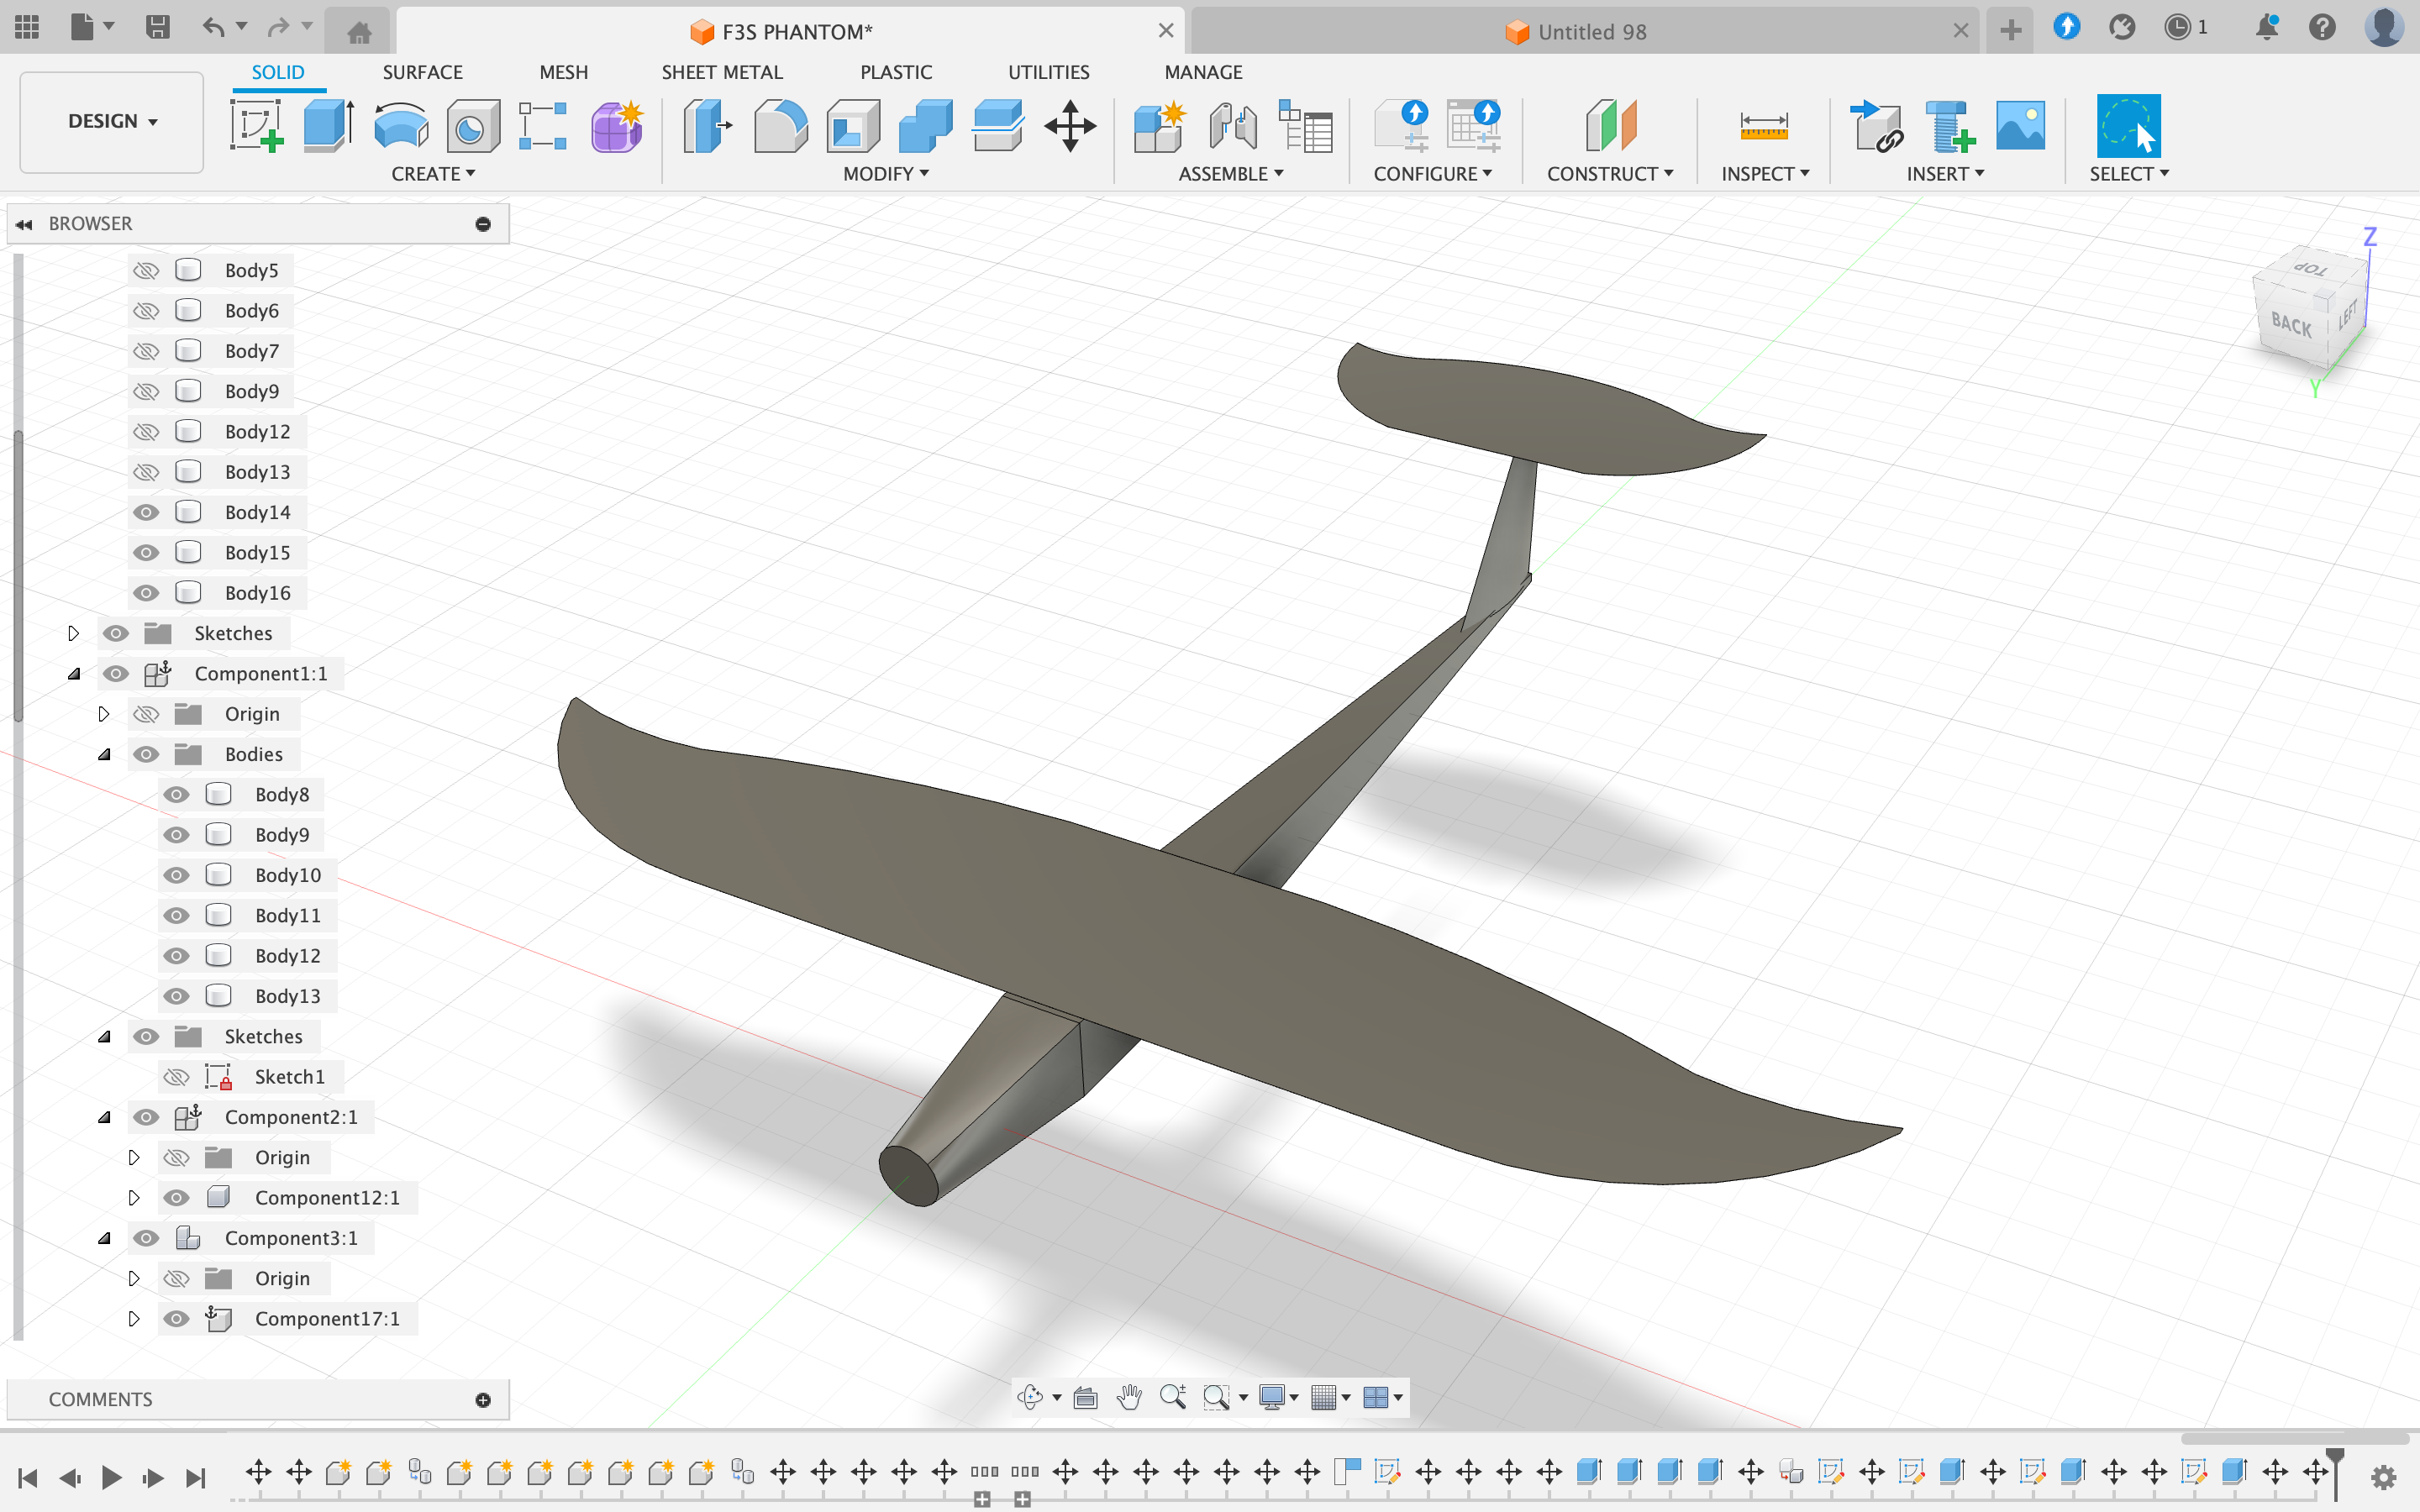Select the Orbit tool at the bottom
Image resolution: width=2420 pixels, height=1512 pixels.
1032,1397
